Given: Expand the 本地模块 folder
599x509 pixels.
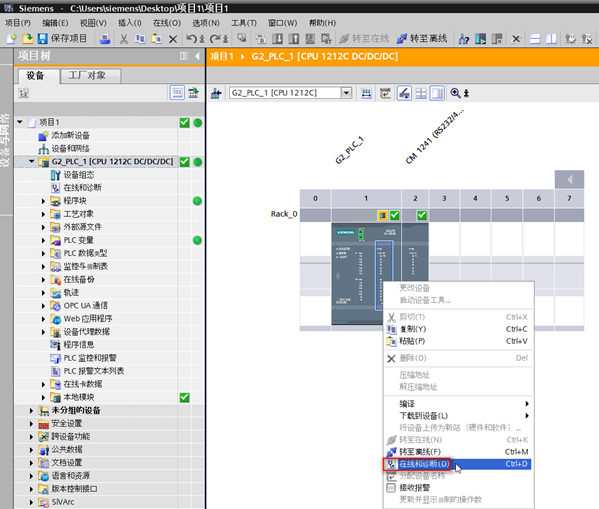Looking at the screenshot, I should click(43, 397).
